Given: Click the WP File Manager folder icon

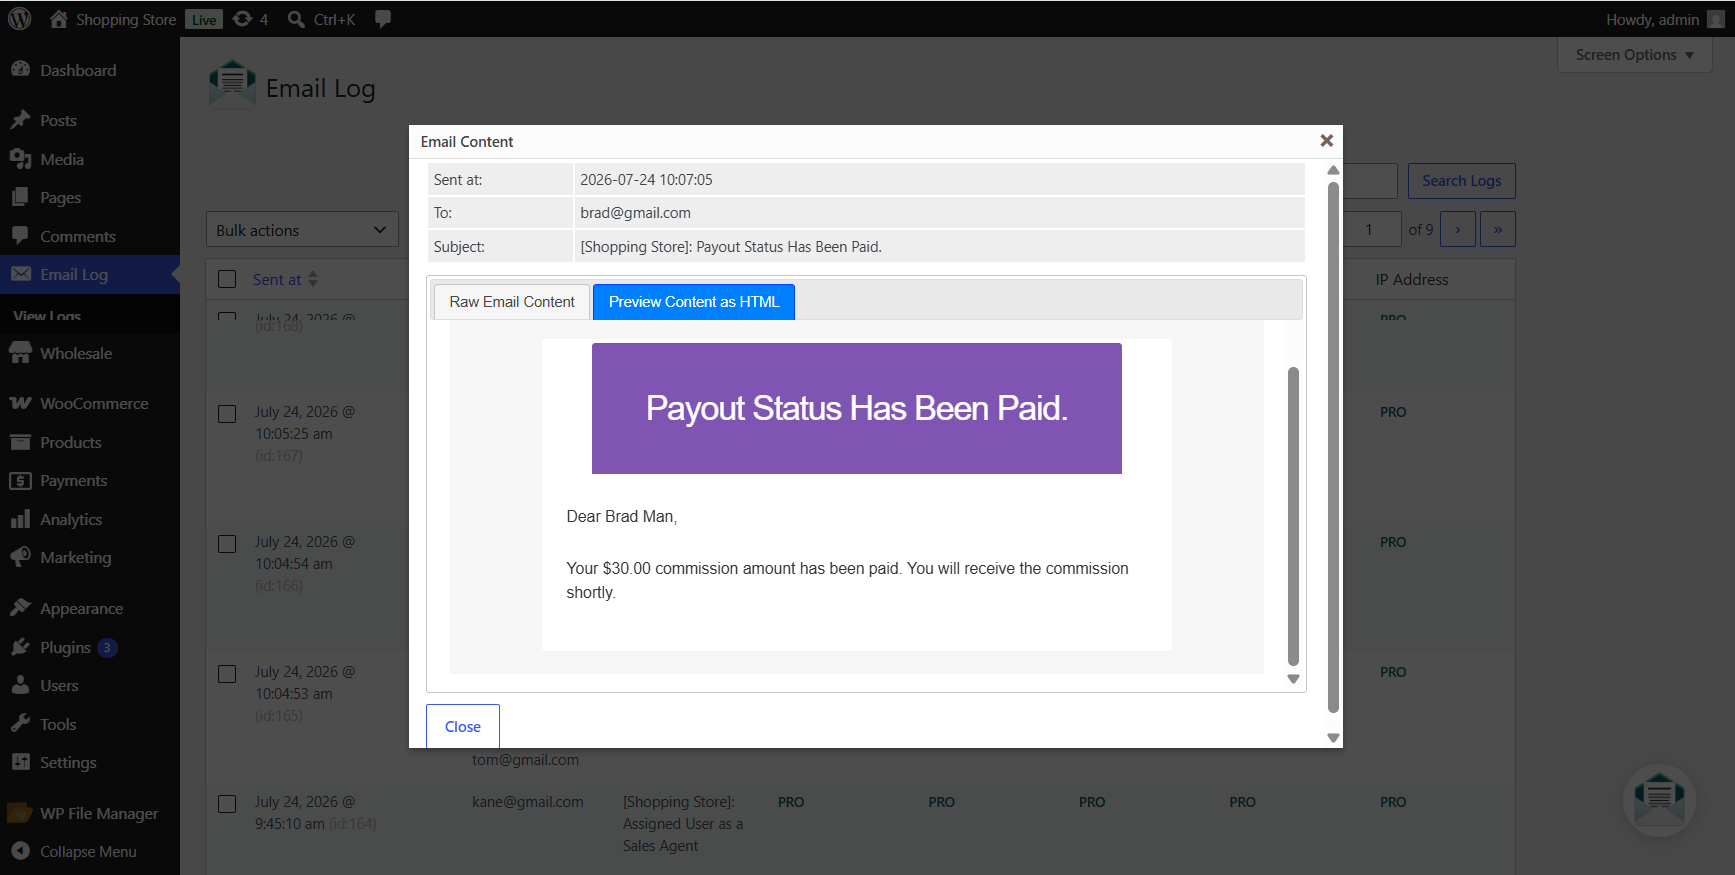Looking at the screenshot, I should point(20,813).
